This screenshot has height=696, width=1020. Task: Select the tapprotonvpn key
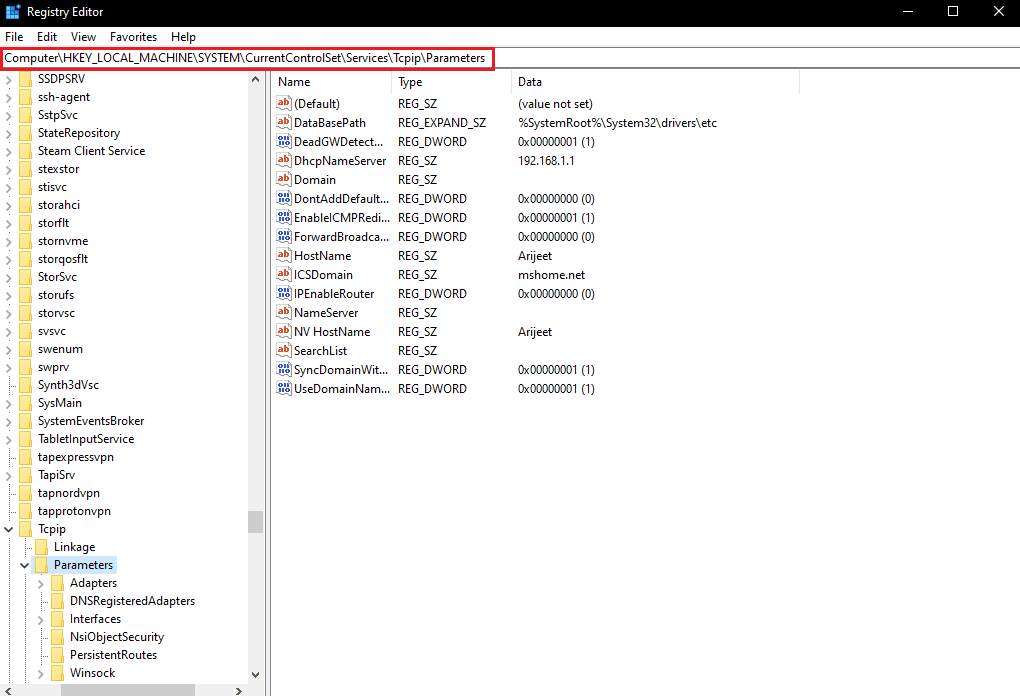coord(74,511)
